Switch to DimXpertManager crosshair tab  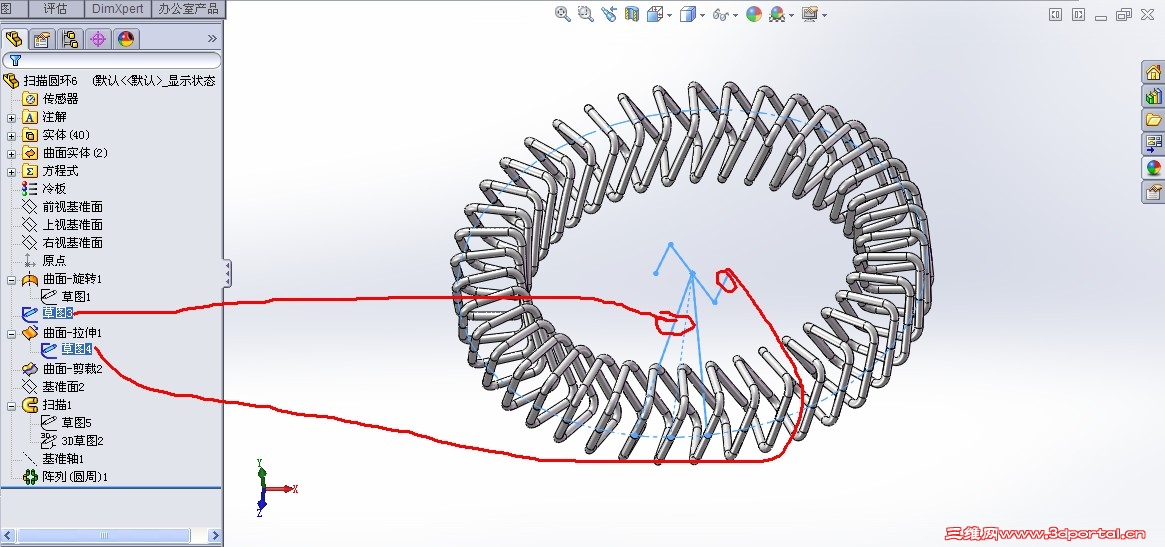click(x=98, y=39)
